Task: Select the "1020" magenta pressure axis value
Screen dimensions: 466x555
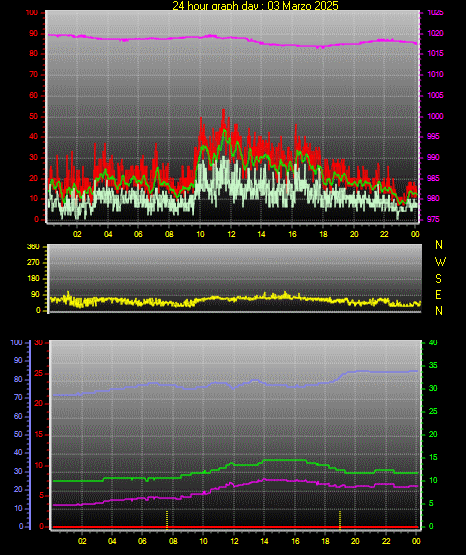Action: pos(436,33)
